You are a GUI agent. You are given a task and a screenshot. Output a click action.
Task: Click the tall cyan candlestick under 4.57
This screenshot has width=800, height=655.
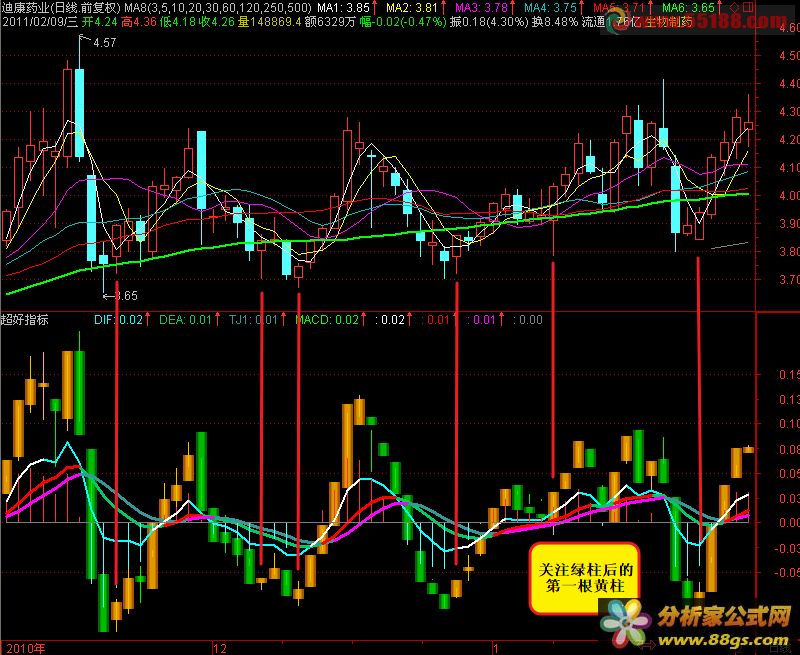(80, 112)
